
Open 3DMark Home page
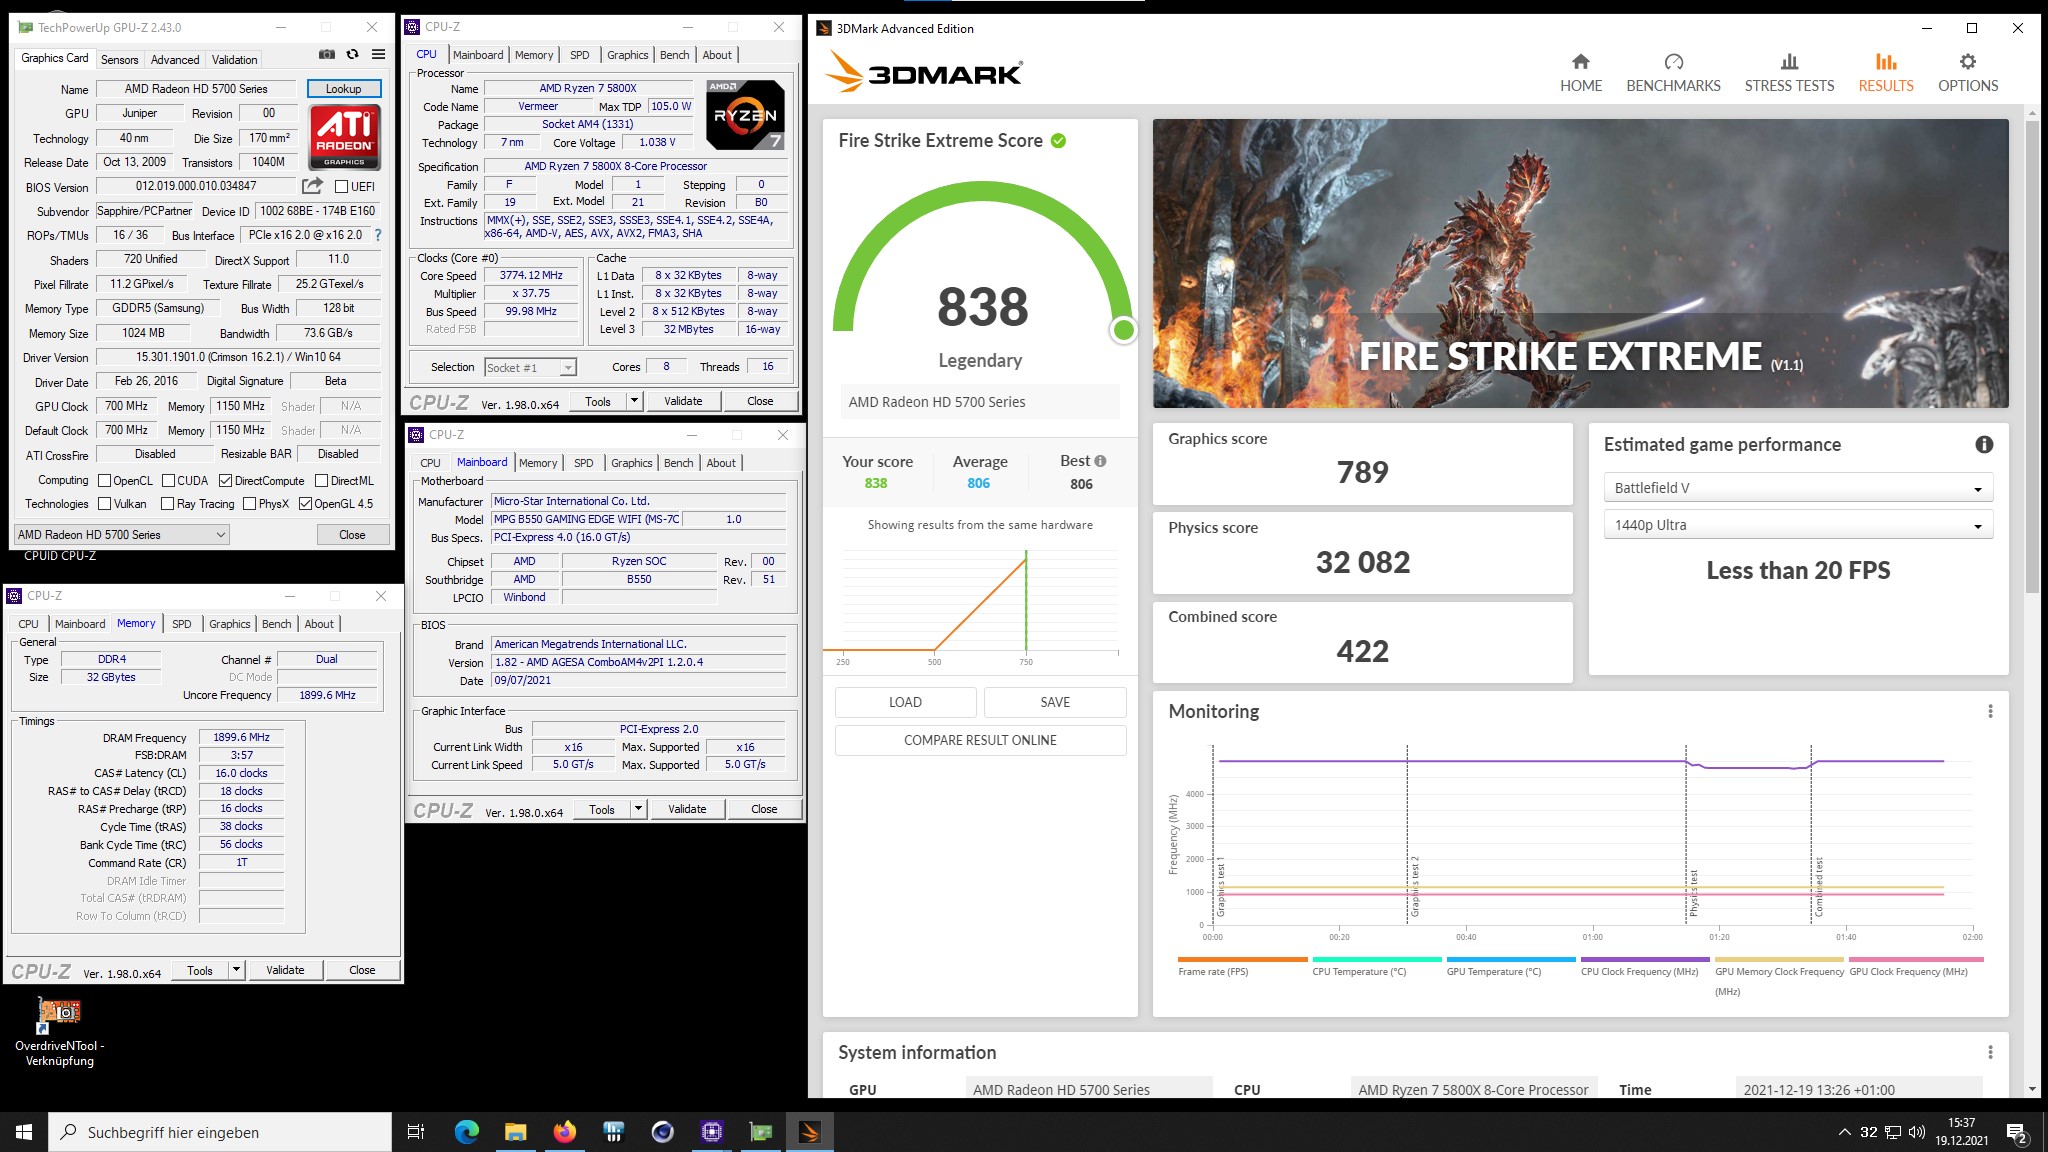1581,73
